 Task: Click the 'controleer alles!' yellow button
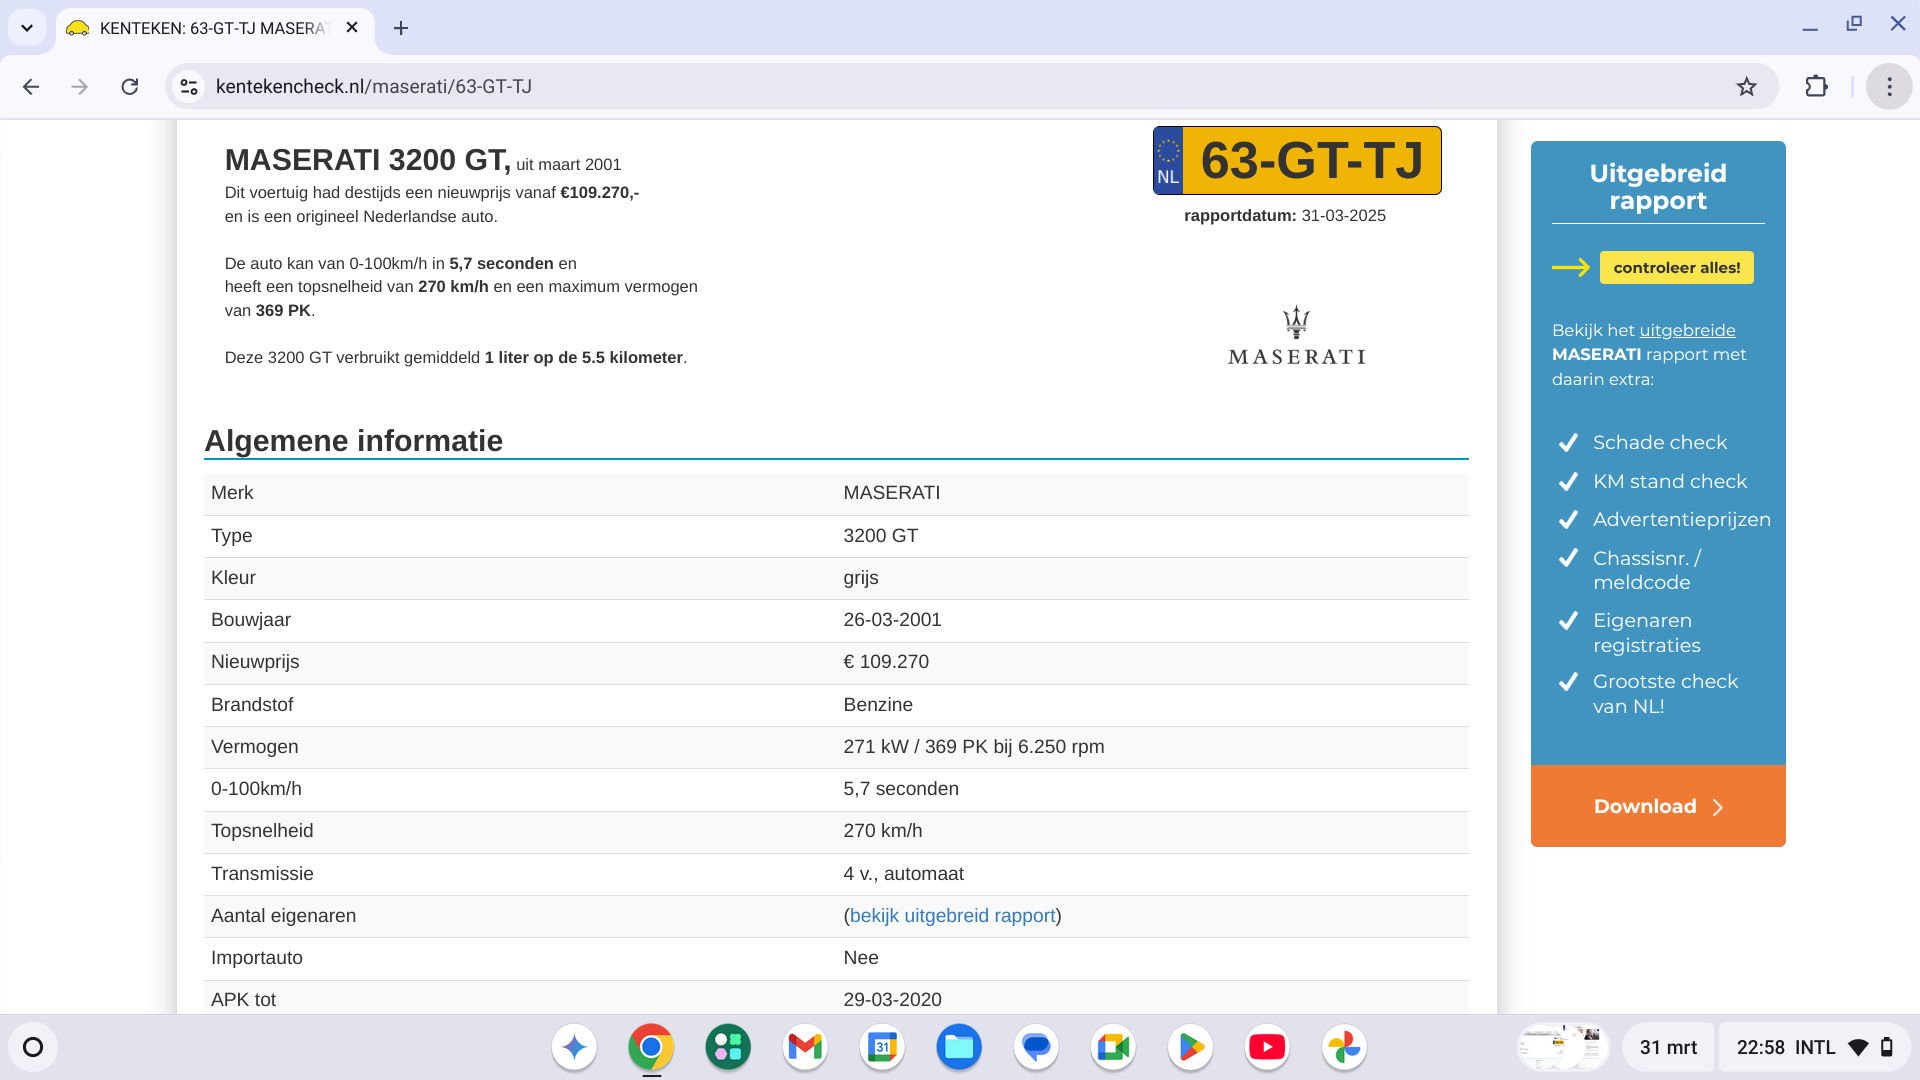click(1676, 268)
